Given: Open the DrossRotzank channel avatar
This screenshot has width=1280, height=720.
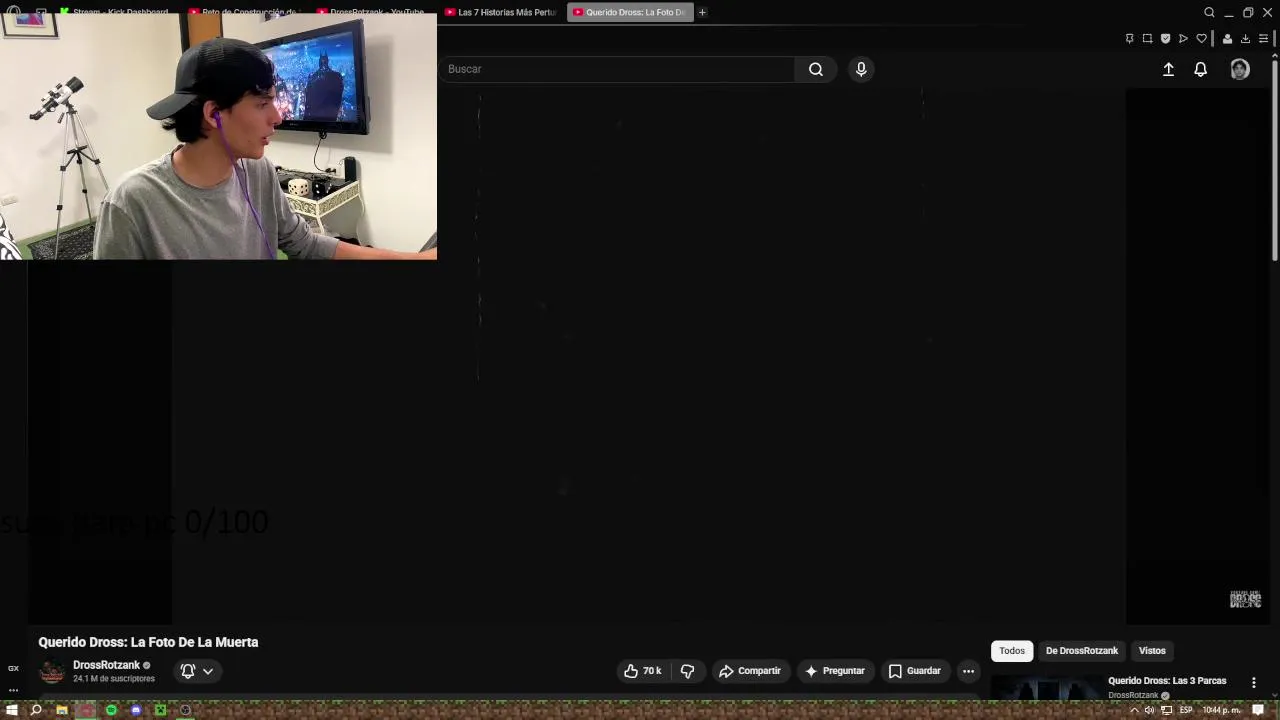Looking at the screenshot, I should click(x=52, y=672).
